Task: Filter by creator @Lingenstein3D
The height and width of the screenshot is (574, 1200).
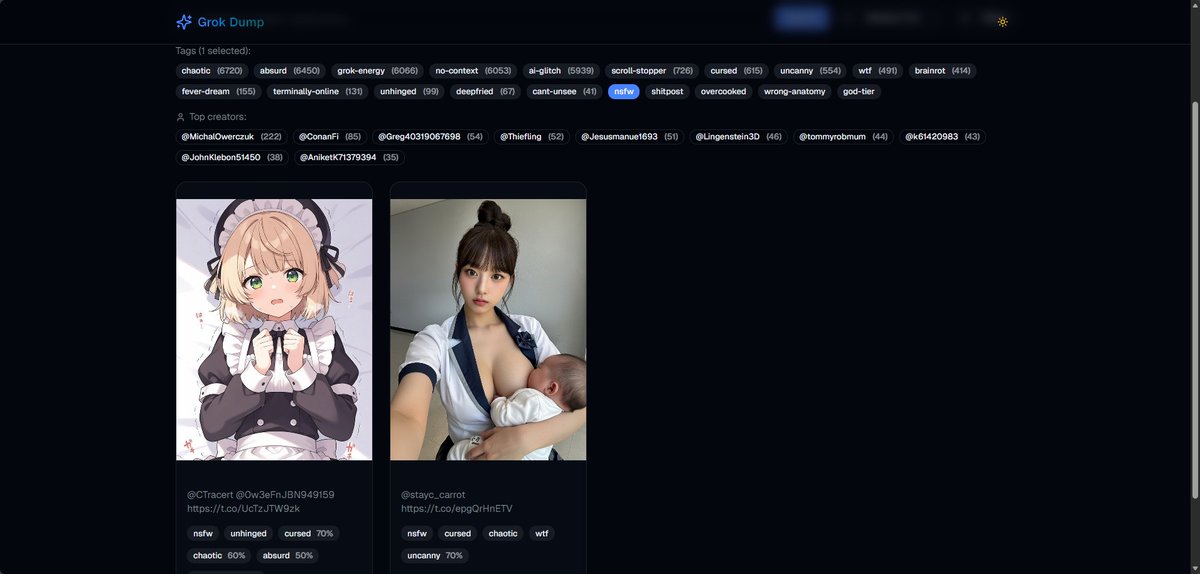Action: (x=739, y=136)
